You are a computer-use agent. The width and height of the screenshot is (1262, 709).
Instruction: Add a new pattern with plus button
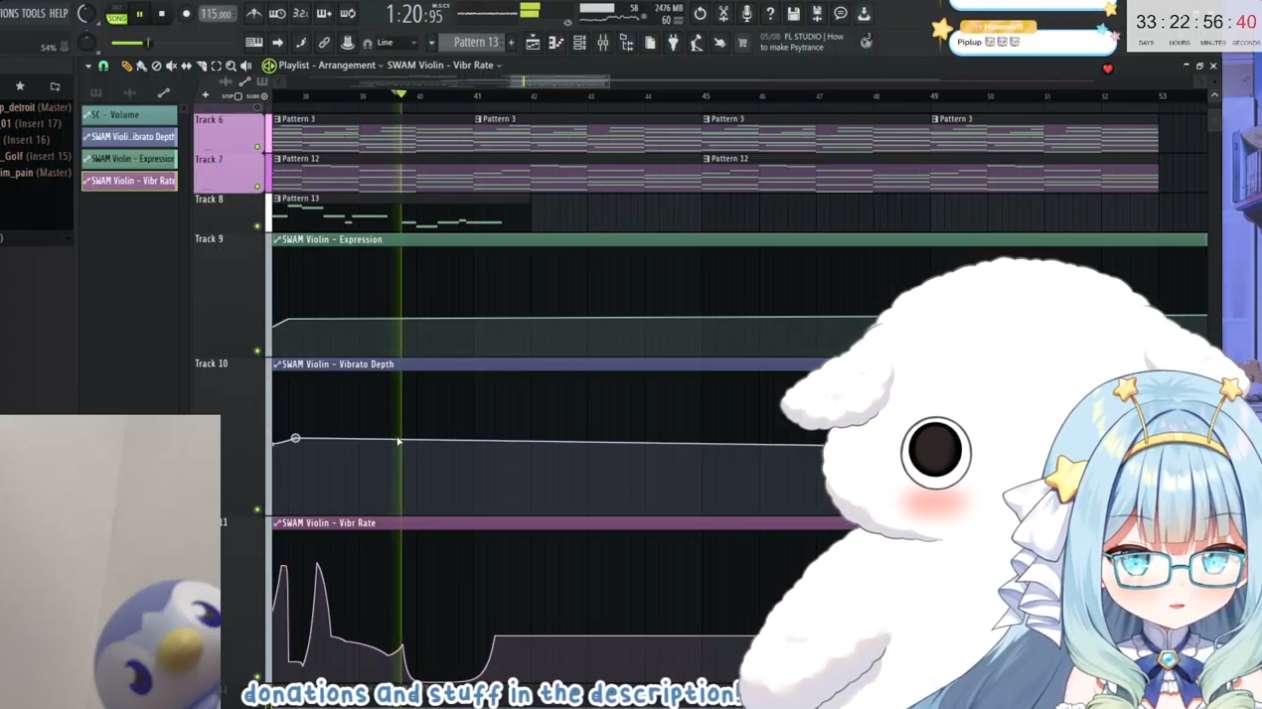511,42
